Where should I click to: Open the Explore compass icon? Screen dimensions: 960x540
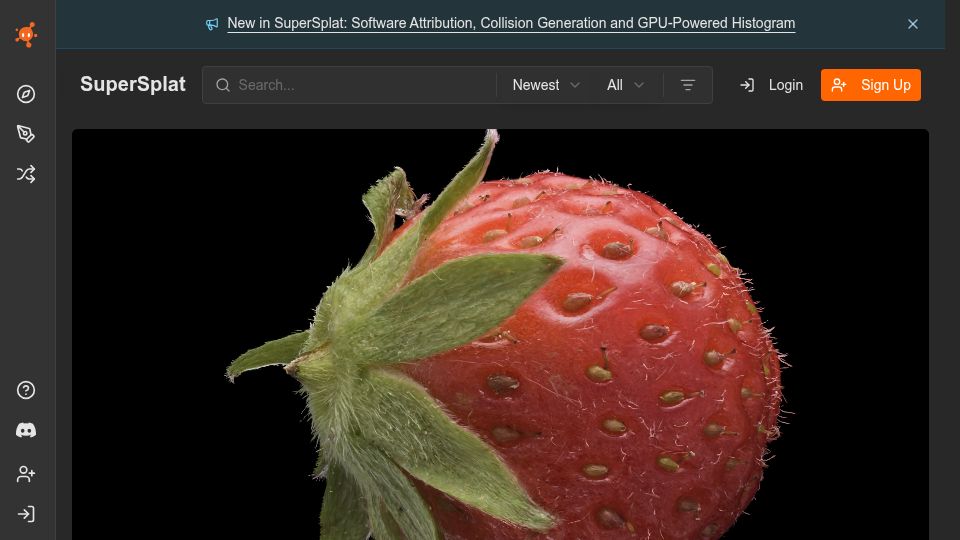click(26, 94)
